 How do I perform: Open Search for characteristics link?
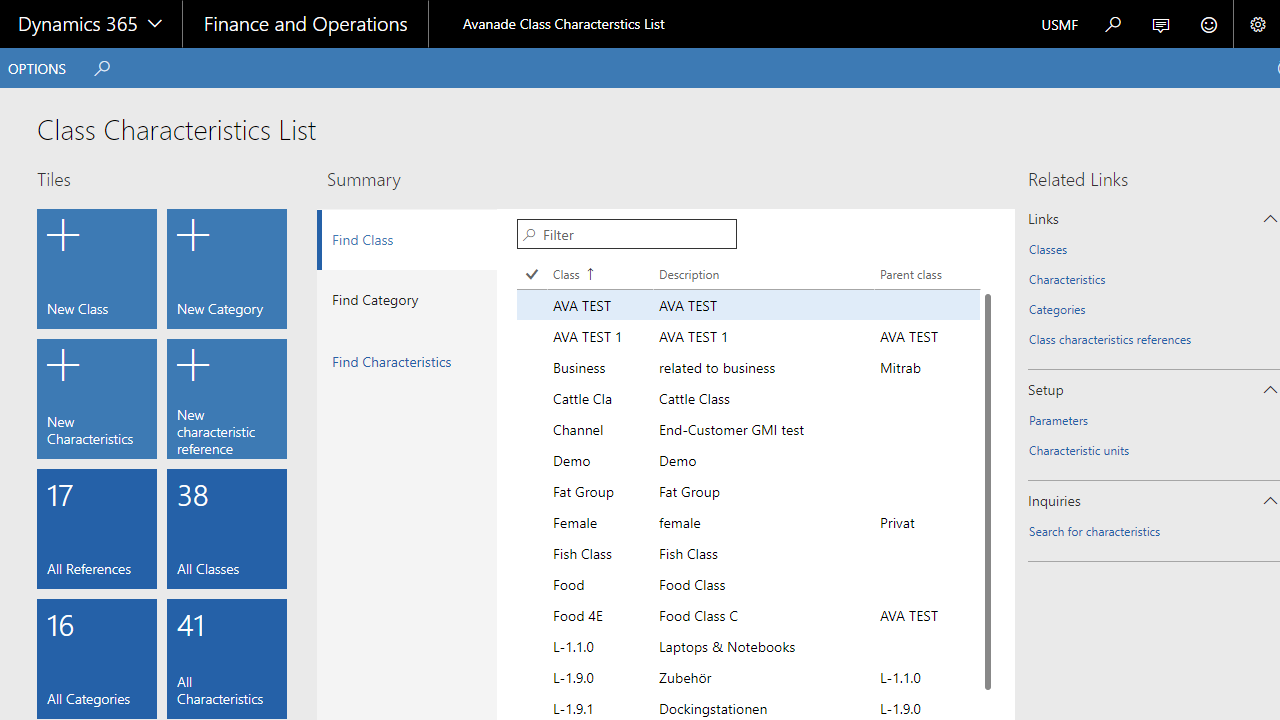pyautogui.click(x=1094, y=532)
